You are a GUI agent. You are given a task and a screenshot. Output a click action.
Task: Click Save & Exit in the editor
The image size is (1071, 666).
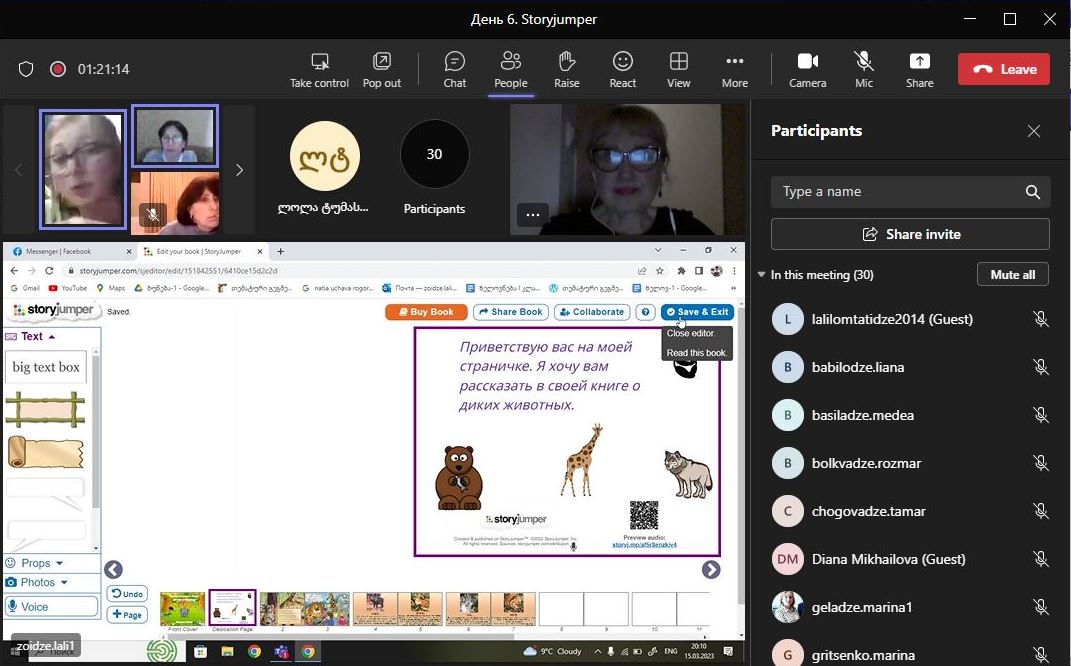coord(697,312)
